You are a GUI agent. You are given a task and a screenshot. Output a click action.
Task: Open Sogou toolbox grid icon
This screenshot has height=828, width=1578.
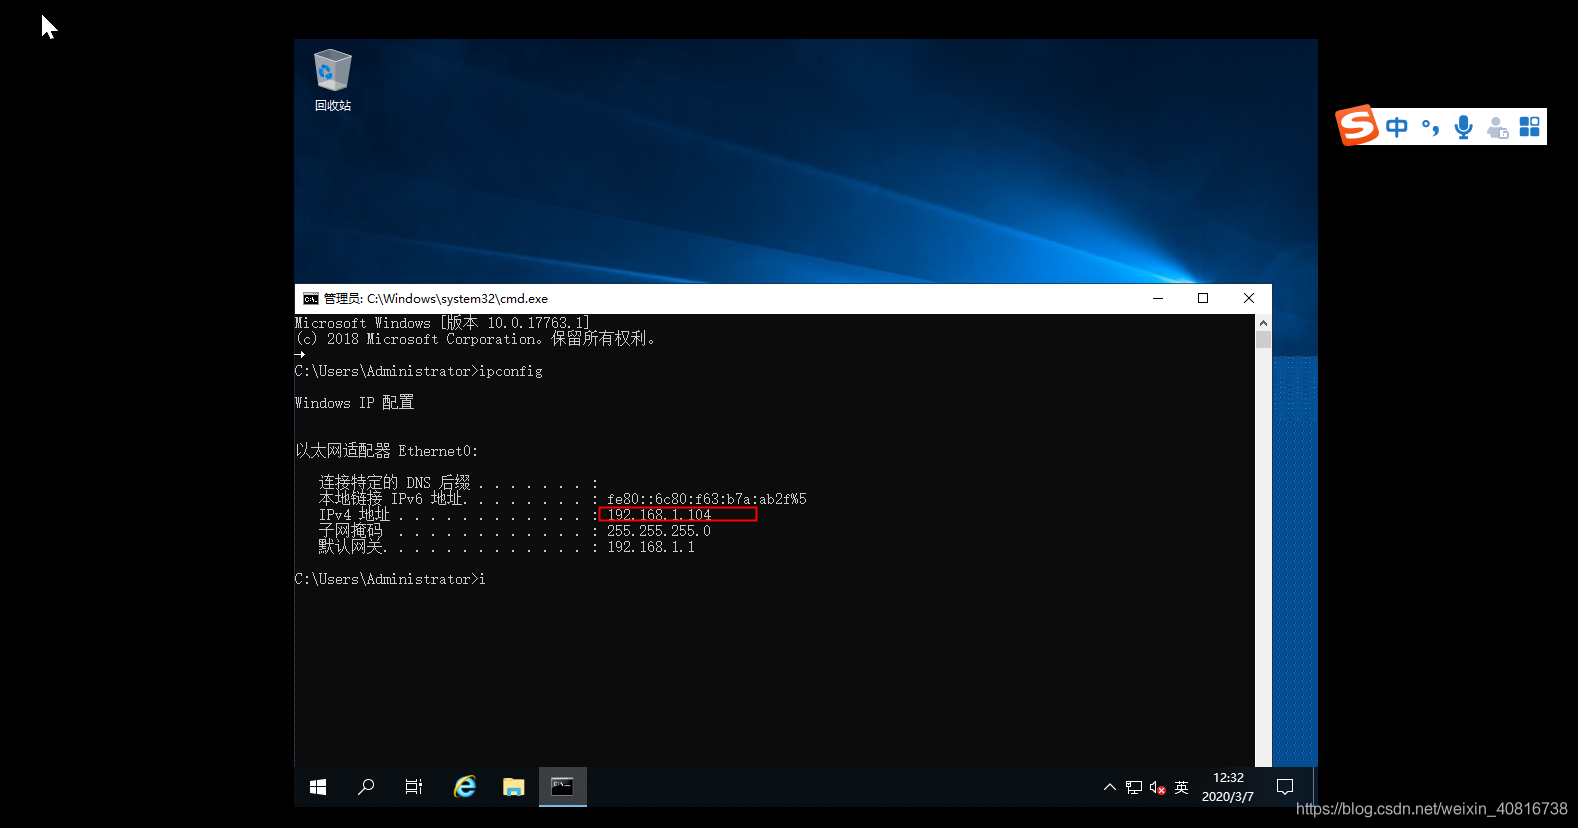tap(1530, 127)
